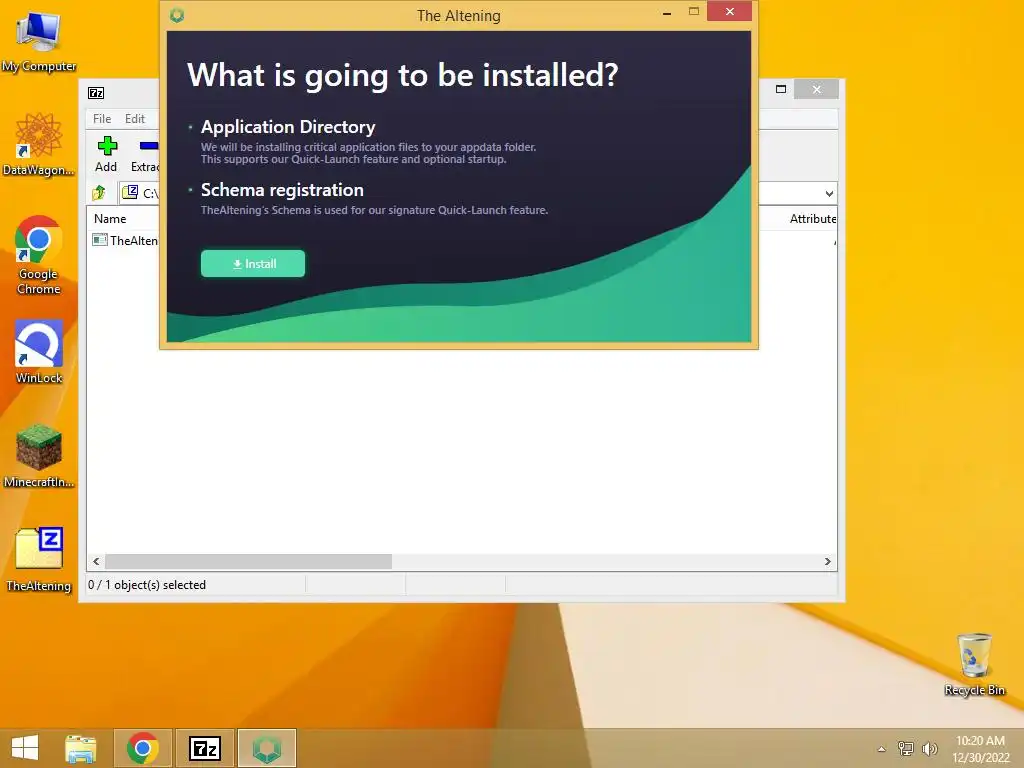Open the Edit menu in 7-Zip

point(135,119)
